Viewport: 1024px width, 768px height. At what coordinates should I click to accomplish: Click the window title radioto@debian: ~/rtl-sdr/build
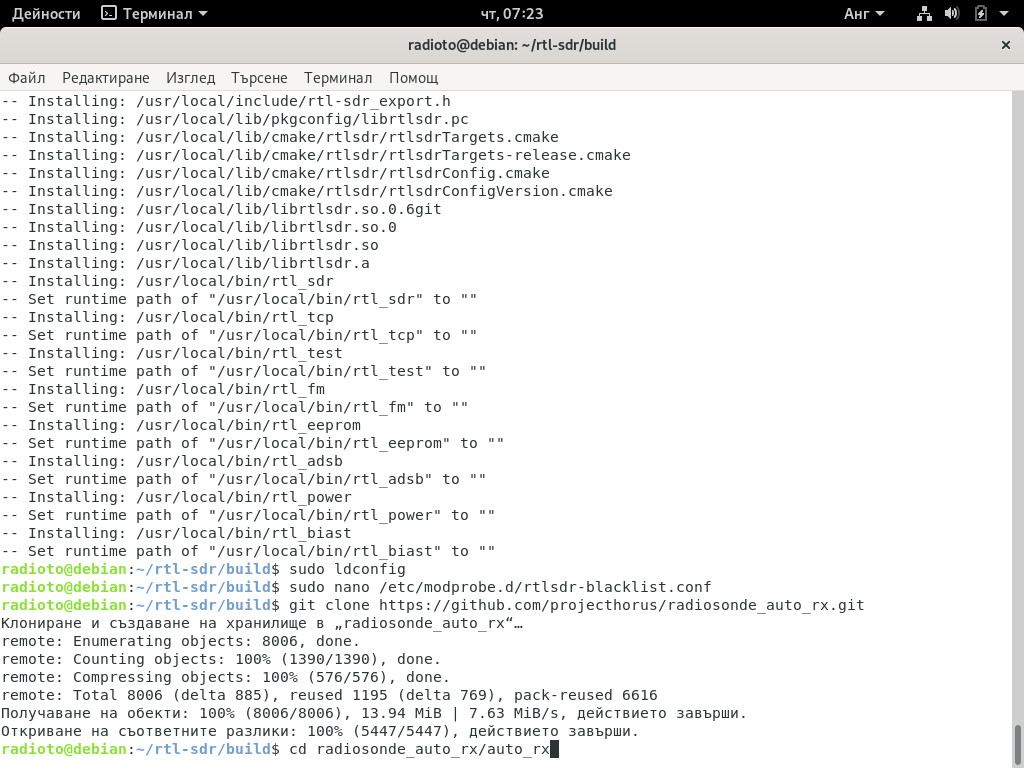511,45
